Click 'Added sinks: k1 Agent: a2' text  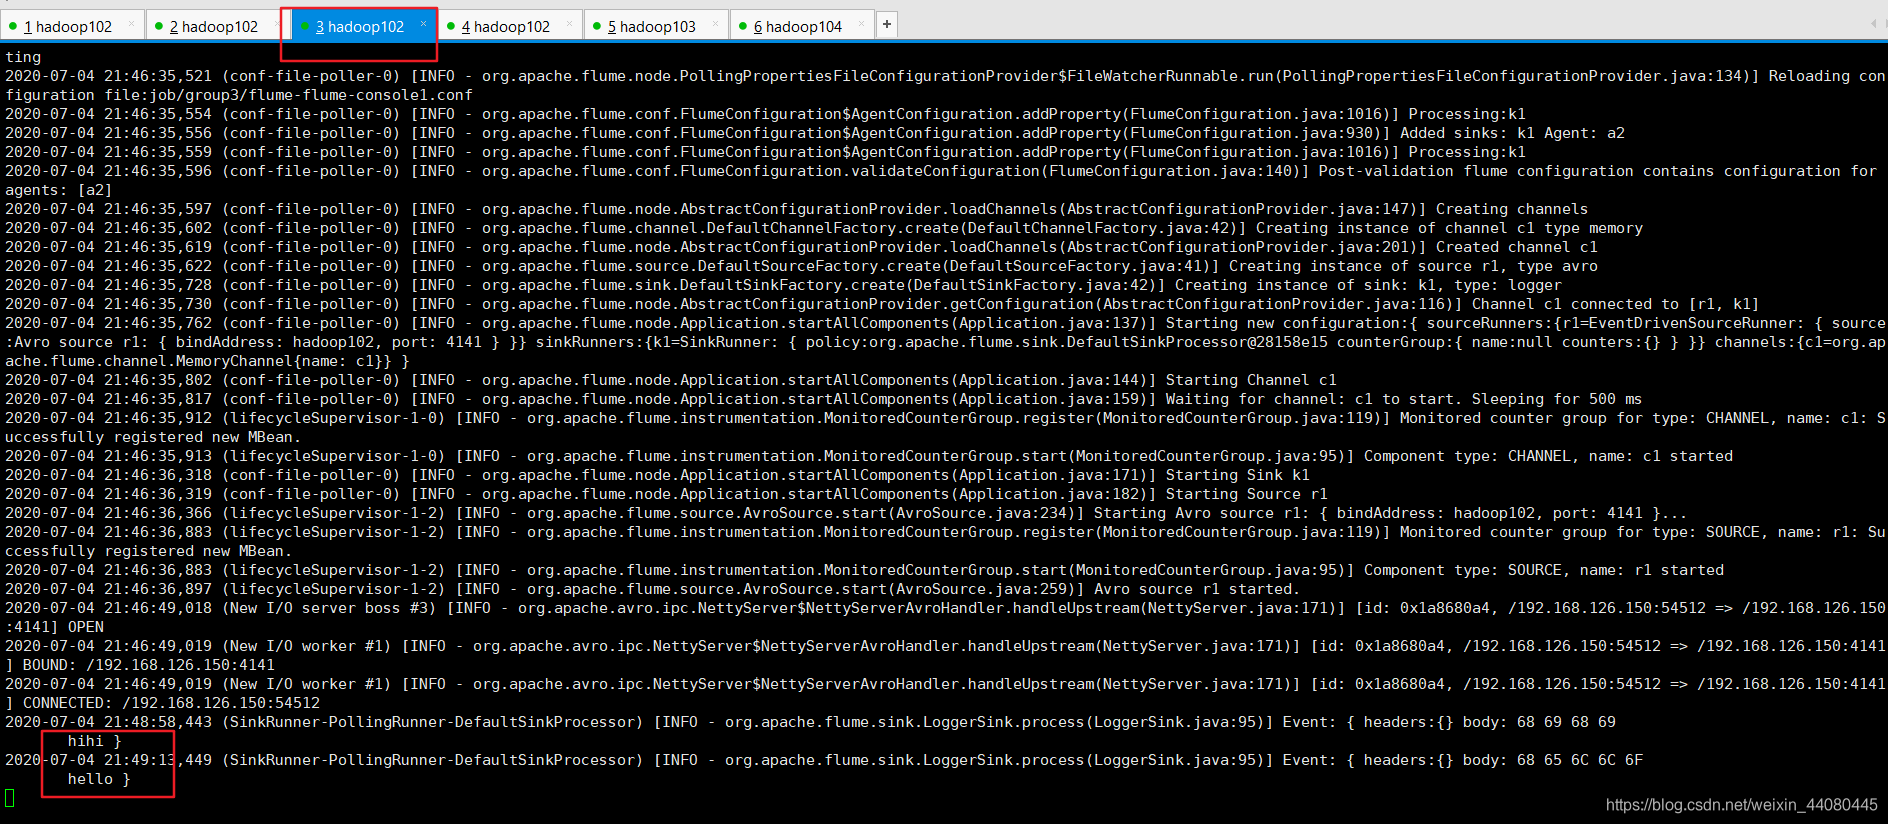pyautogui.click(x=1512, y=133)
